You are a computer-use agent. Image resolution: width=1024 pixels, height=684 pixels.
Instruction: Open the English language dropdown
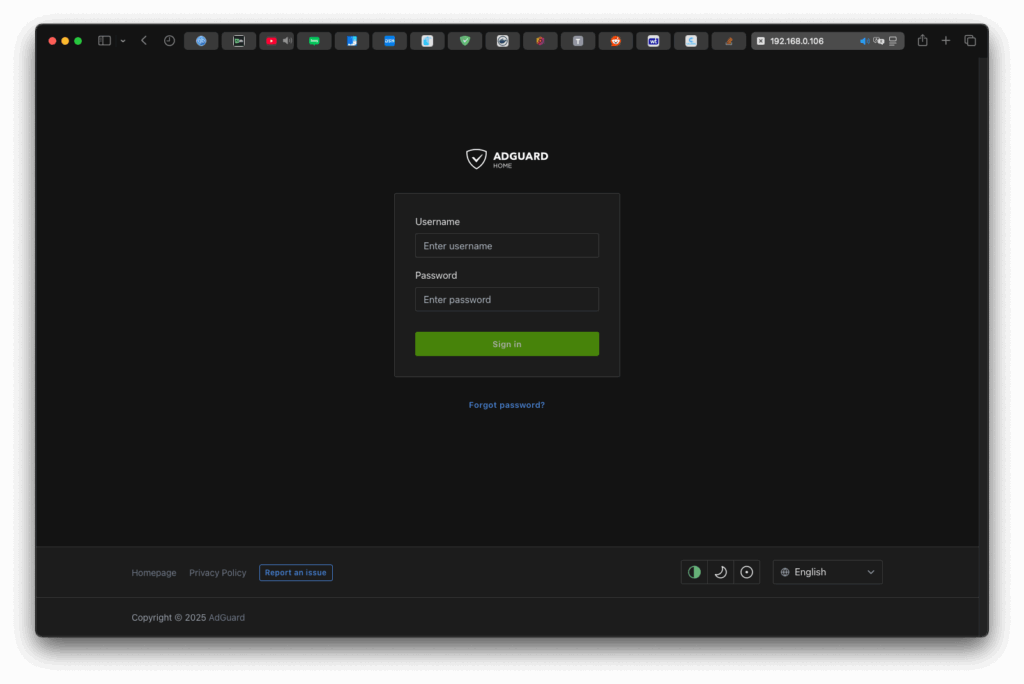coord(827,572)
